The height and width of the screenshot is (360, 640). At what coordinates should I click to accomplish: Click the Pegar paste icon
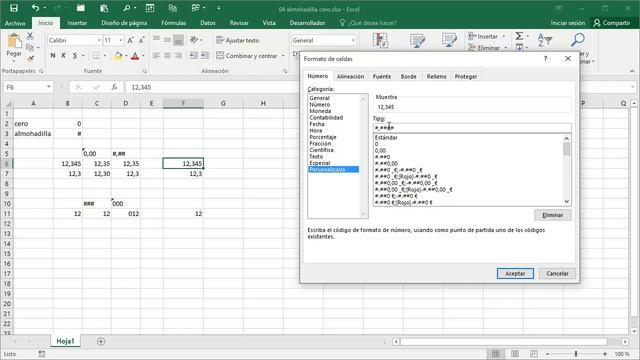pyautogui.click(x=14, y=41)
